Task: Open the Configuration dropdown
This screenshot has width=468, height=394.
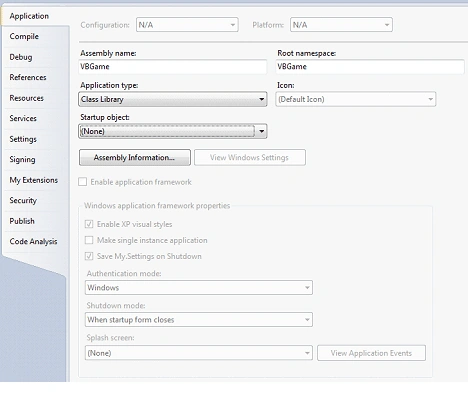Action: [x=187, y=25]
